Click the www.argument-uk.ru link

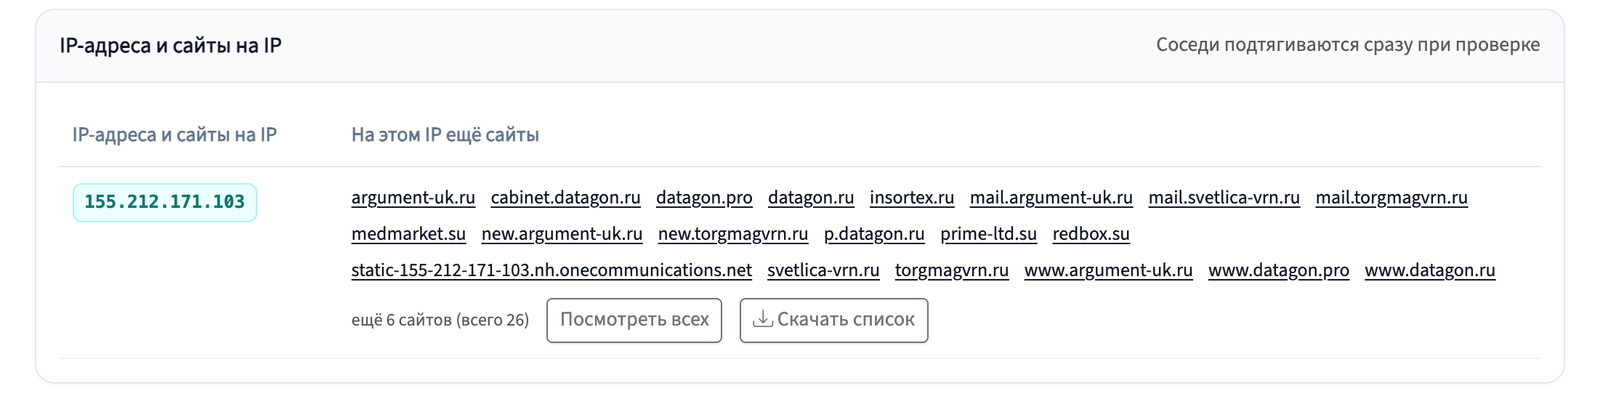[1109, 270]
